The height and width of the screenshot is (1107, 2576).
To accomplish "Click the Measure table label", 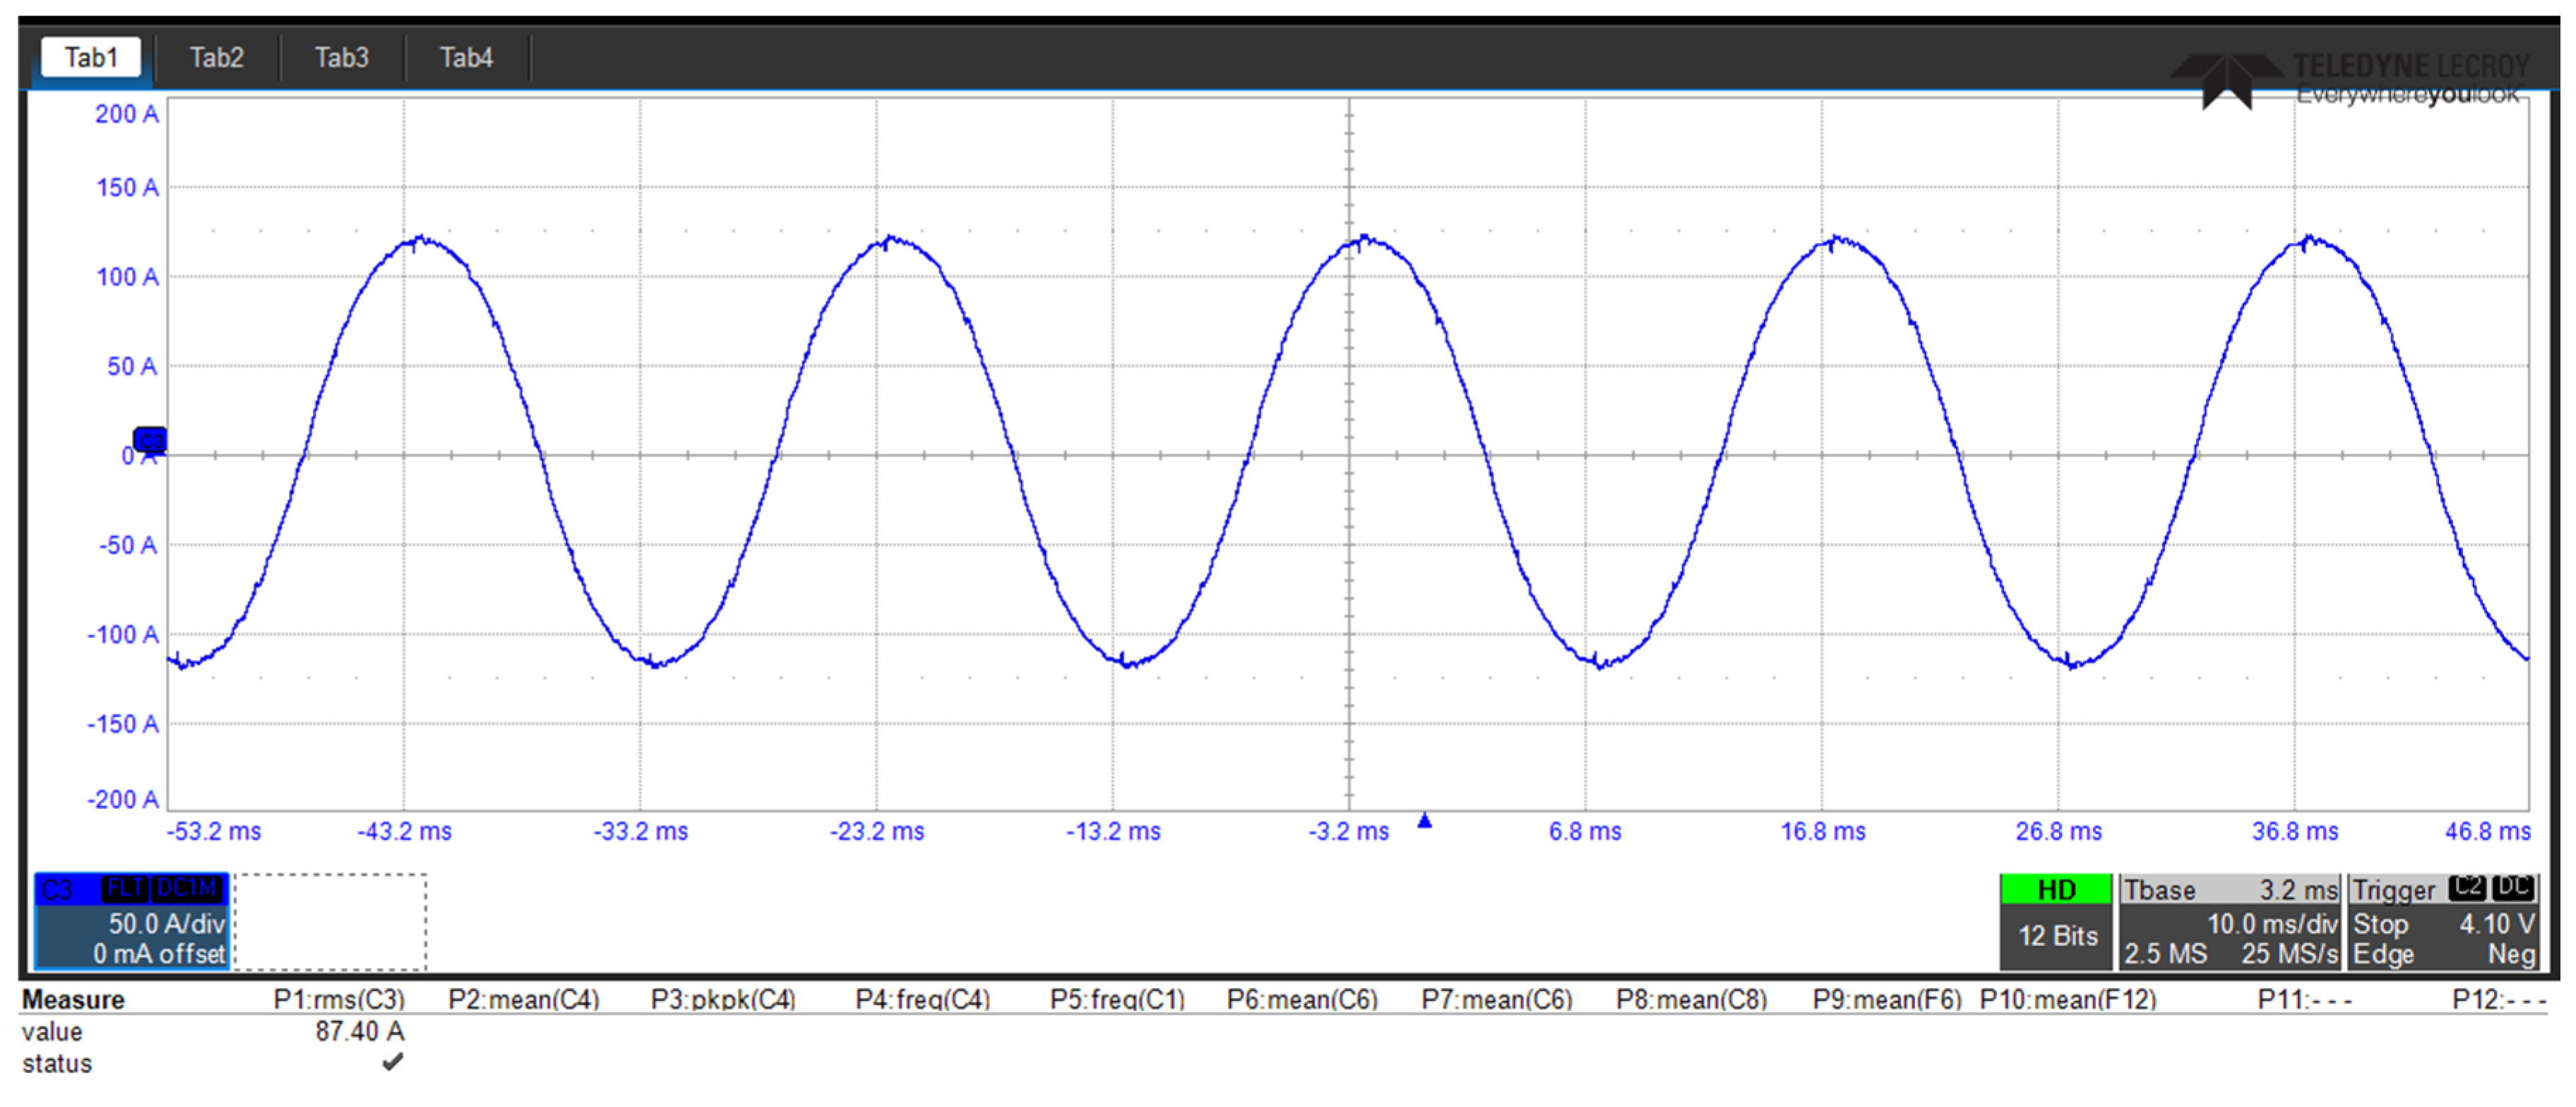I will click(x=73, y=999).
